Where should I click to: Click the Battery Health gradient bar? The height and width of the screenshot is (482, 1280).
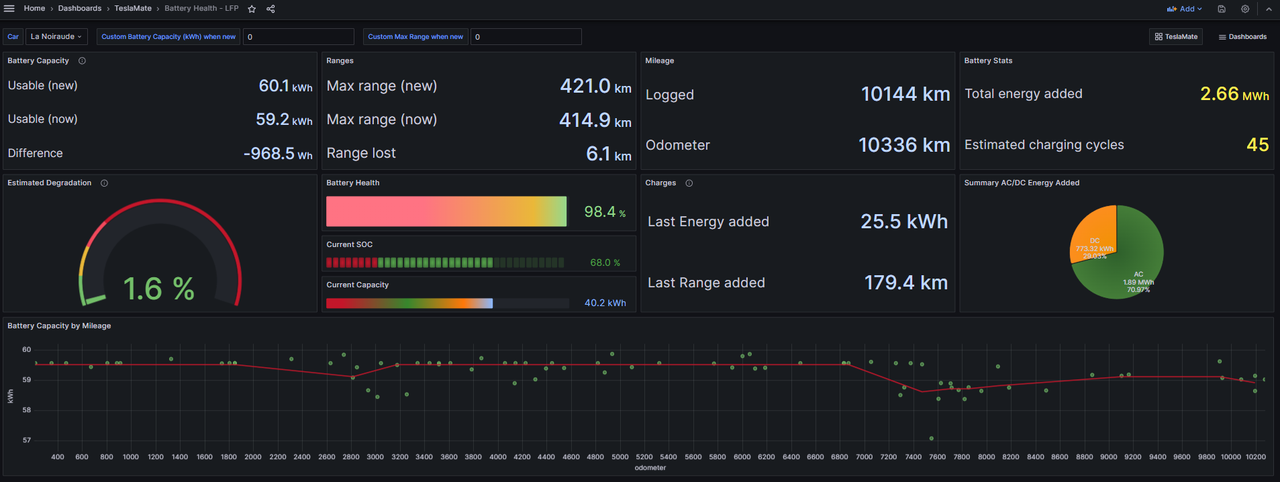(x=447, y=212)
